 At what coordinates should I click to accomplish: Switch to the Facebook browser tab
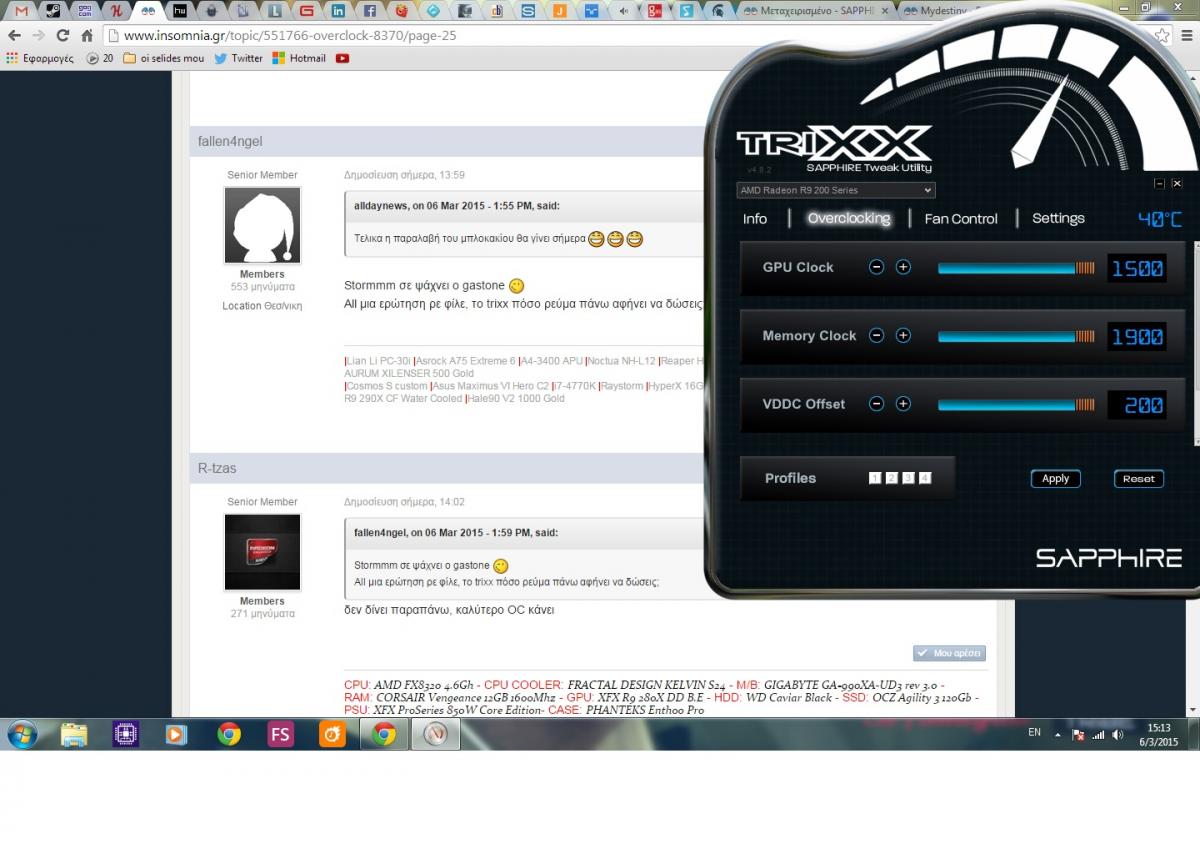tap(370, 11)
